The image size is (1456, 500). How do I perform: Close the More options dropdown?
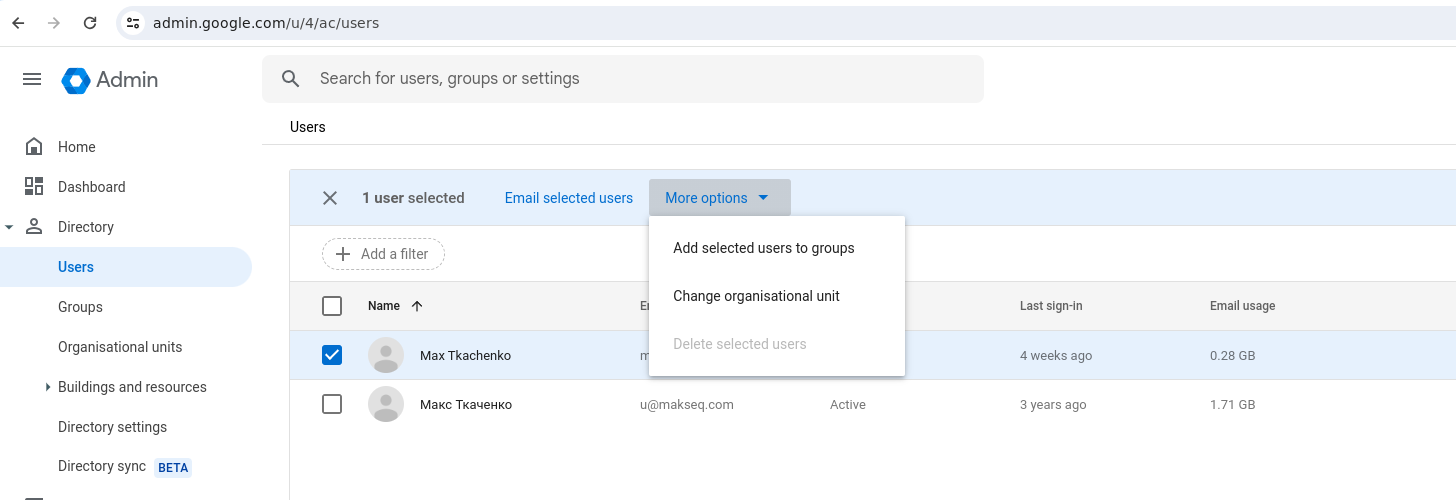tap(719, 198)
